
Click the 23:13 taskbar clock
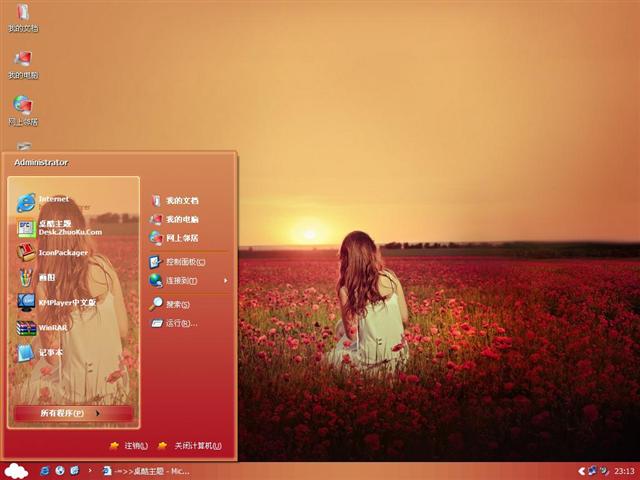coord(624,471)
